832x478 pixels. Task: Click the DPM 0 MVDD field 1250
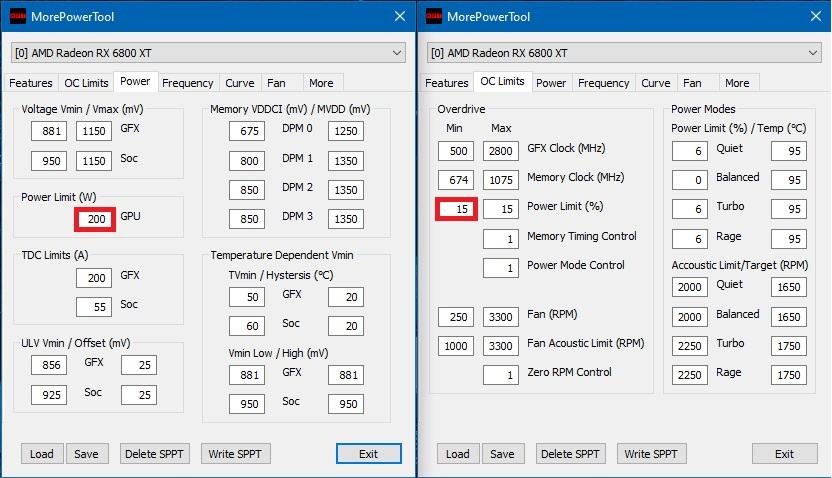[346, 131]
